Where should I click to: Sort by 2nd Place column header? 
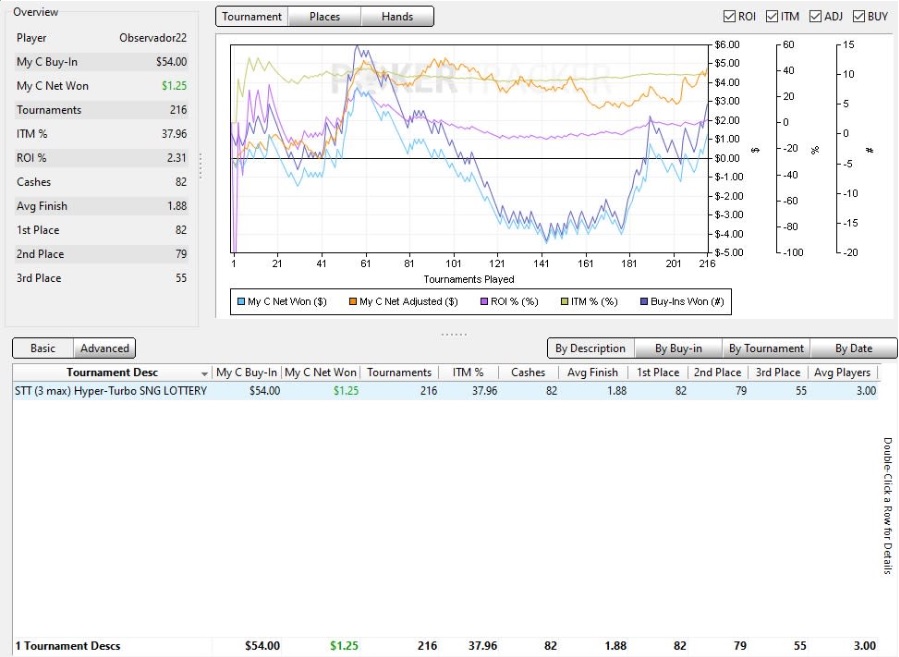(x=718, y=373)
